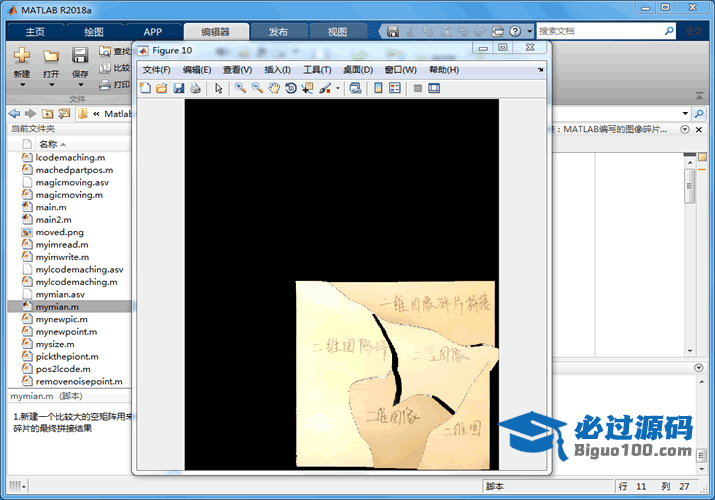Viewport: 715px width, 500px height.
Task: Select mymian.m in the file list
Action: point(57,307)
